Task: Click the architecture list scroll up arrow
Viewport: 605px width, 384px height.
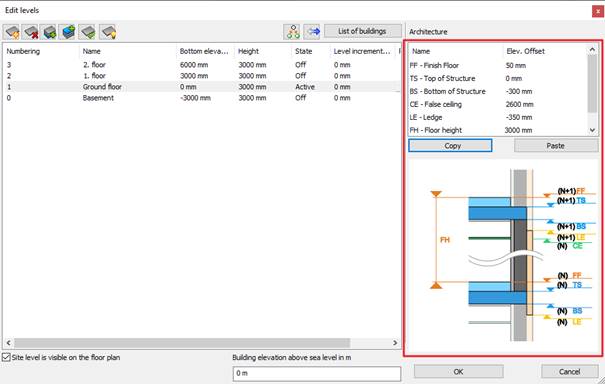Action: point(593,50)
